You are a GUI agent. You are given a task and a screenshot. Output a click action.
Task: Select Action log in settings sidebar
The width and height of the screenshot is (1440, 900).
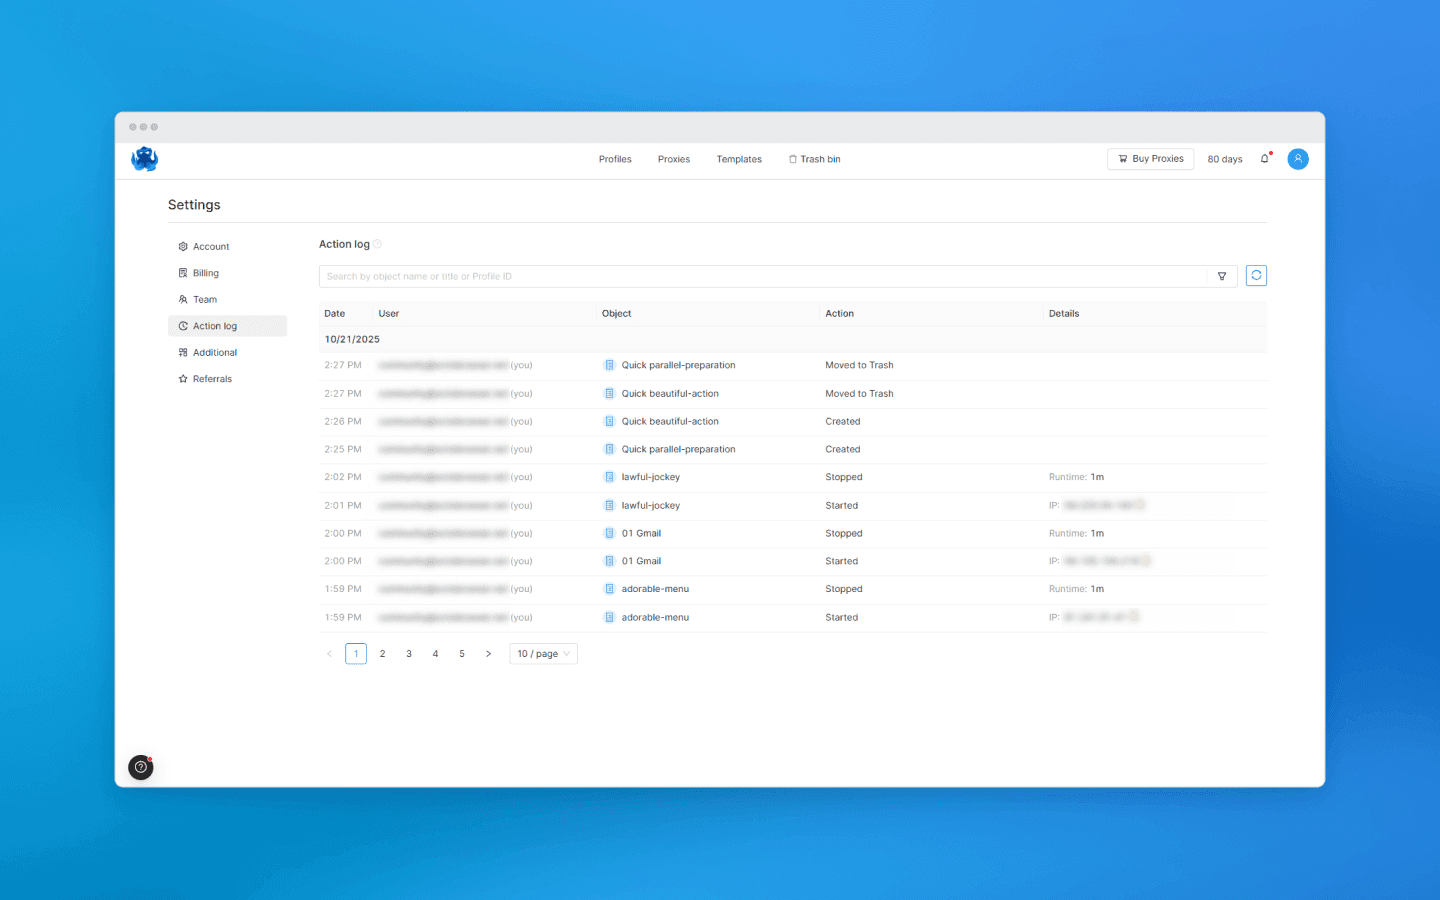(x=227, y=326)
